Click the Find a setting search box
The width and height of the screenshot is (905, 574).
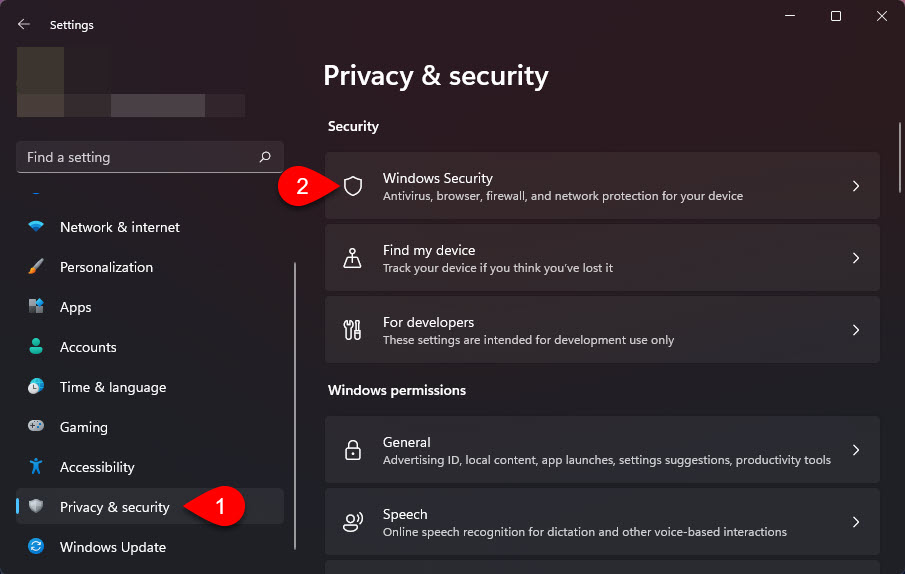(x=150, y=157)
